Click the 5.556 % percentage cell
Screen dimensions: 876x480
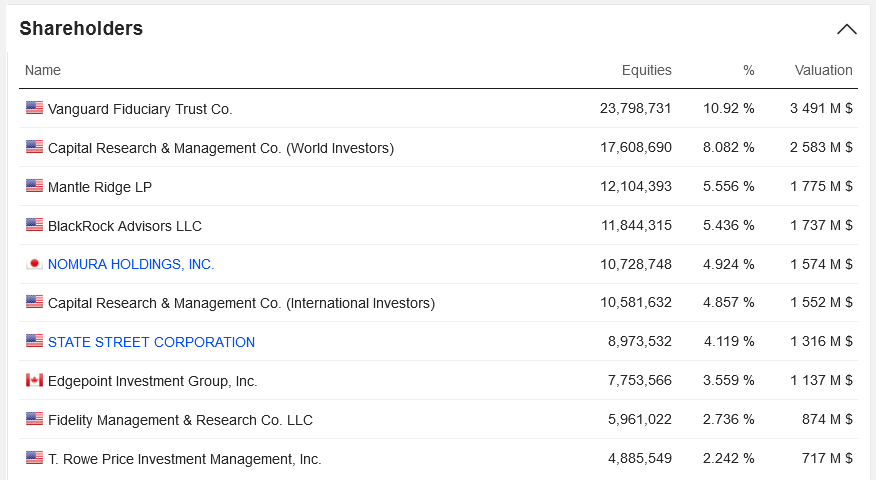[x=729, y=186]
